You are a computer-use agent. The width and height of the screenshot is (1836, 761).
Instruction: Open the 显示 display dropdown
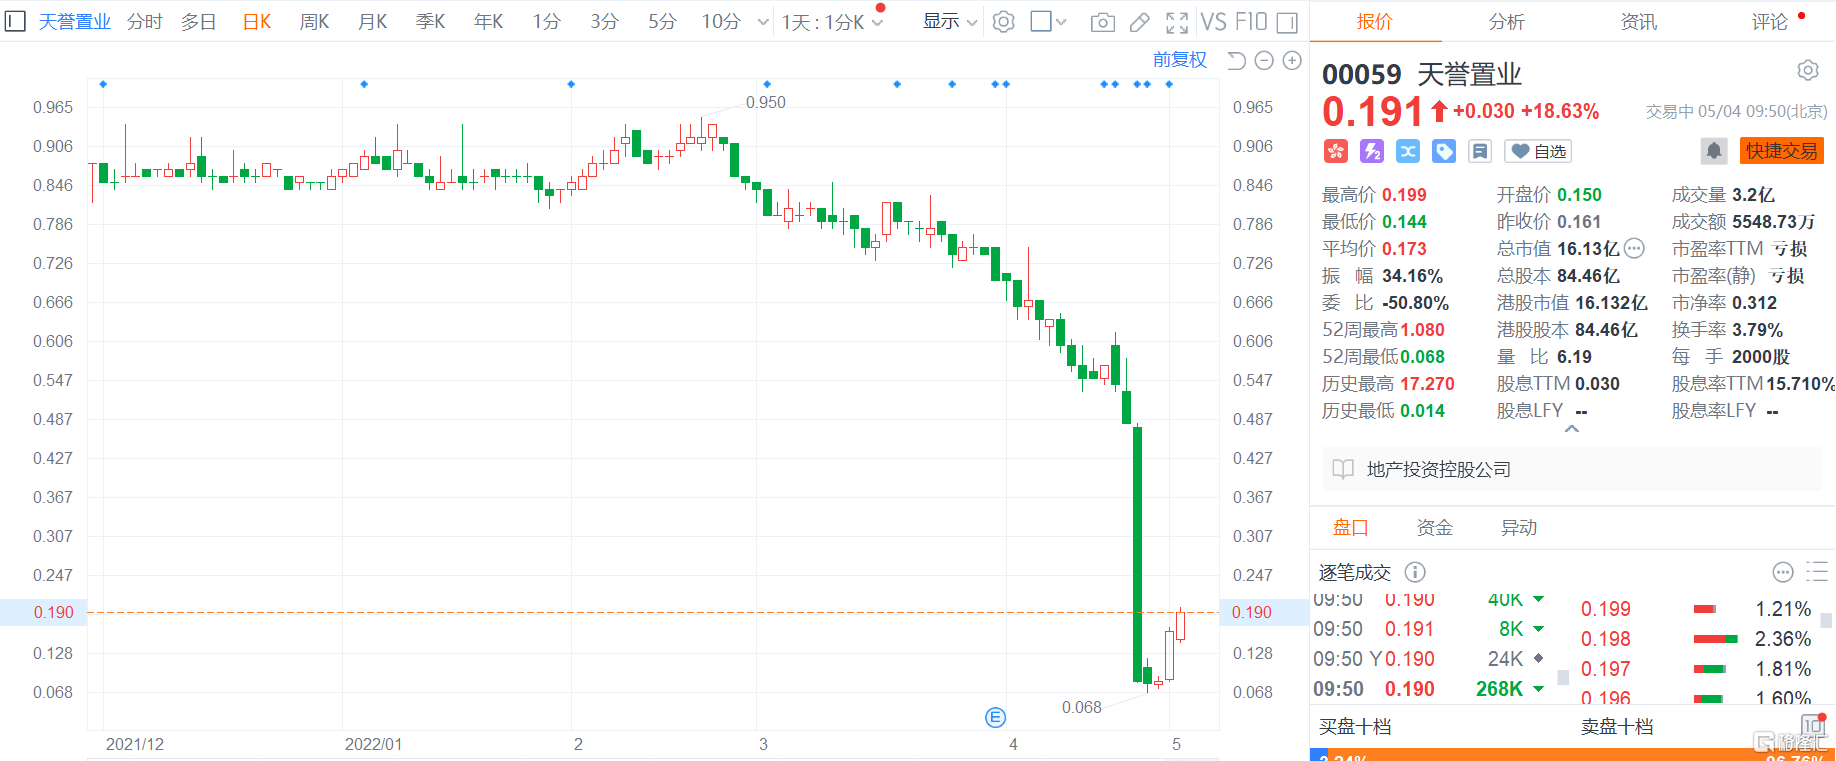949,22
